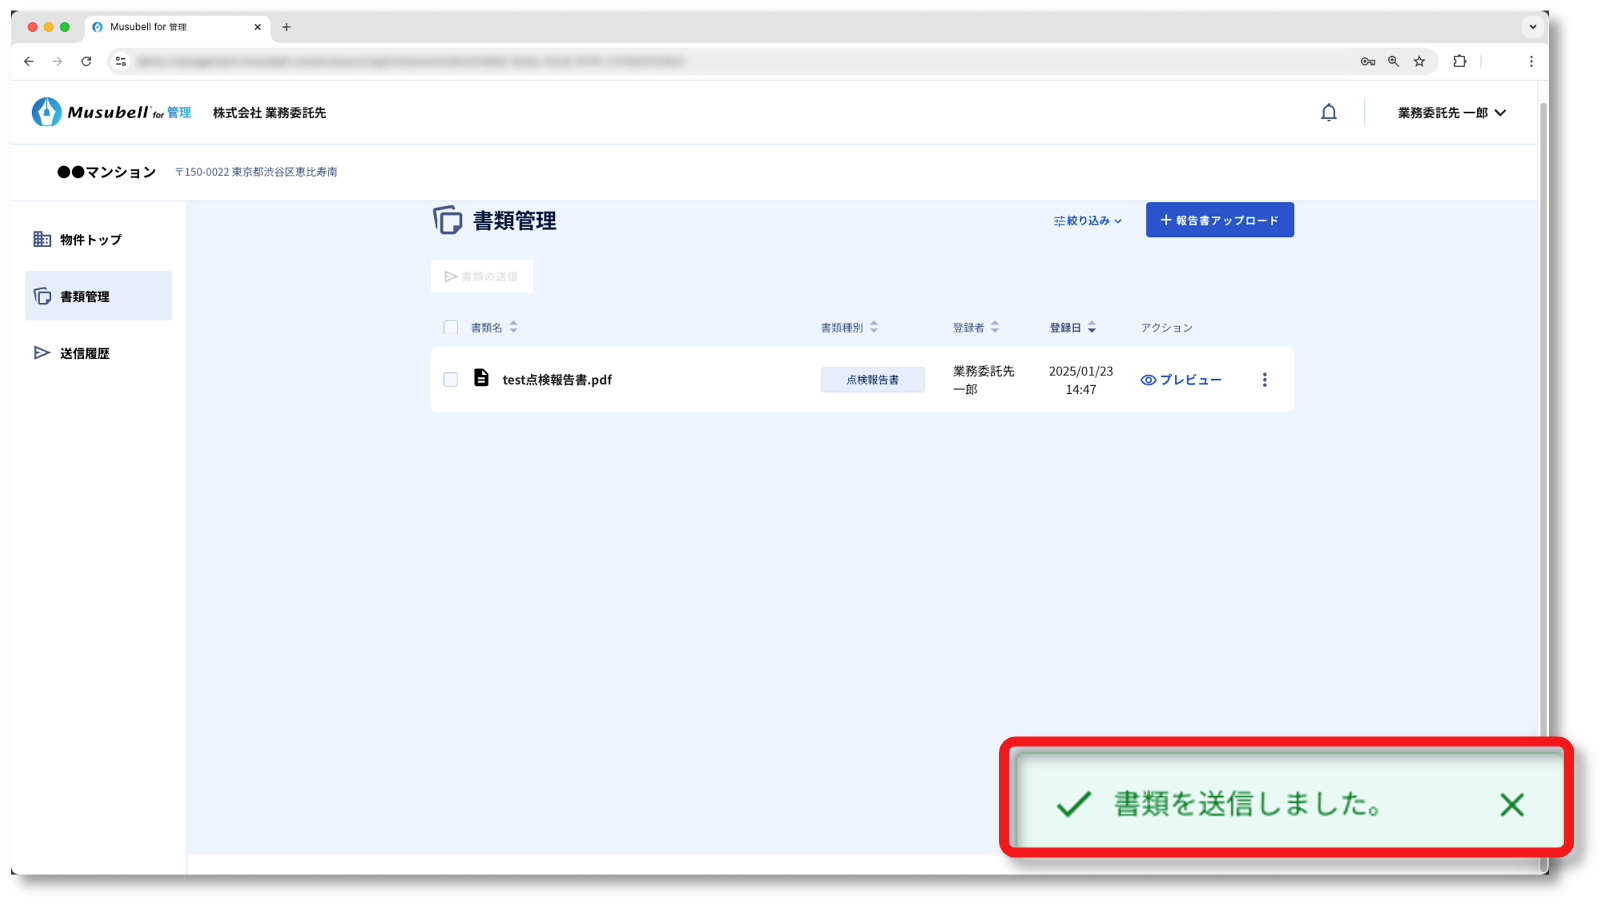1604x907 pixels.
Task: Toggle the select-all checkbox in table header
Action: click(451, 328)
